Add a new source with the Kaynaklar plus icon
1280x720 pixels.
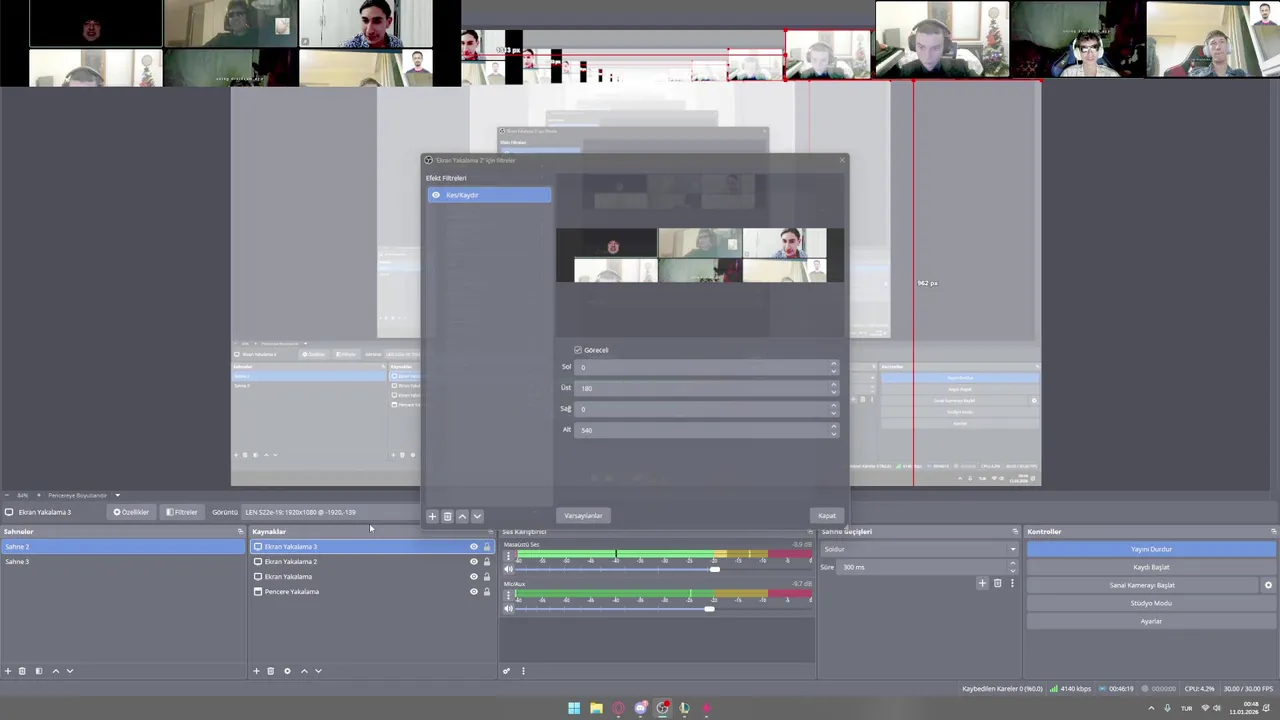(256, 671)
